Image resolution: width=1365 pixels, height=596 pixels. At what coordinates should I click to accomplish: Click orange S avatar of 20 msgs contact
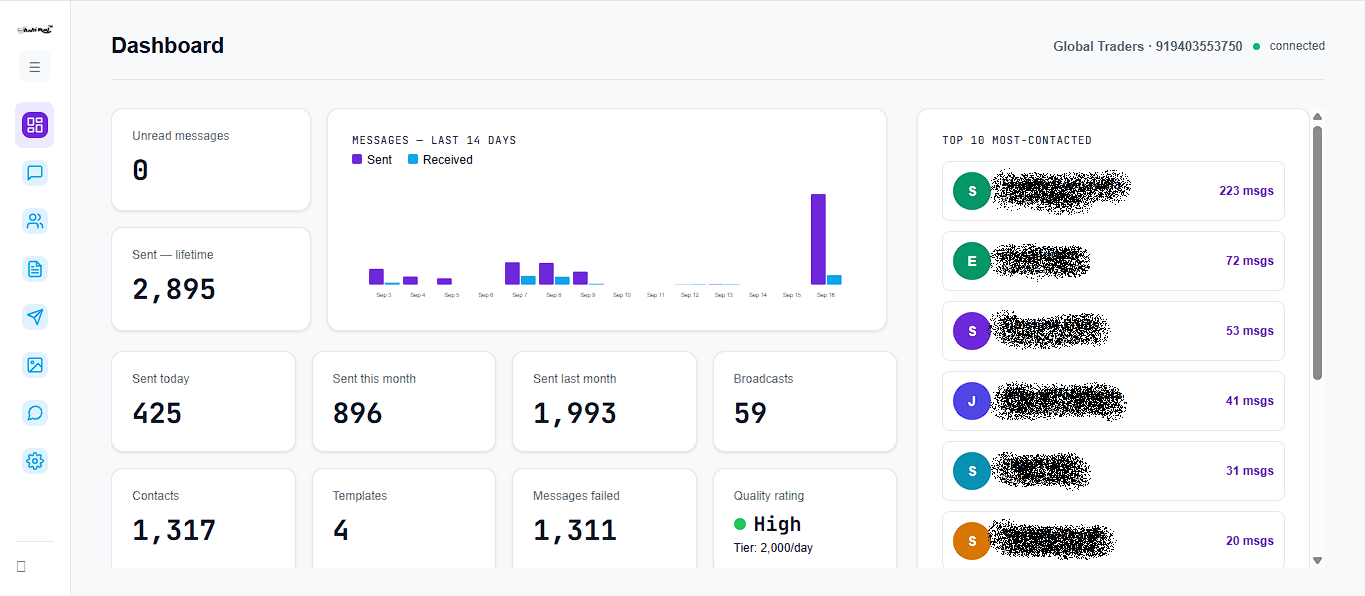tap(971, 541)
